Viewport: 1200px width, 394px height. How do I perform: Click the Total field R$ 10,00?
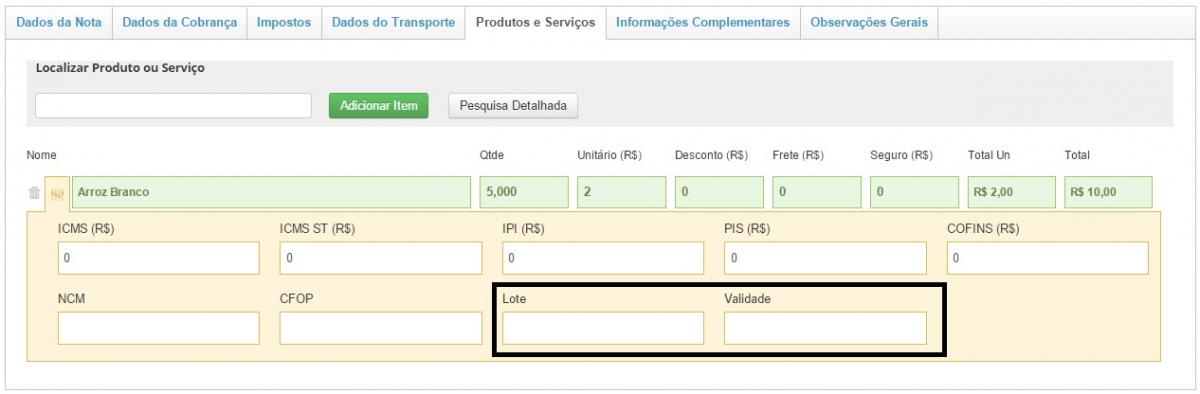(x=1108, y=192)
